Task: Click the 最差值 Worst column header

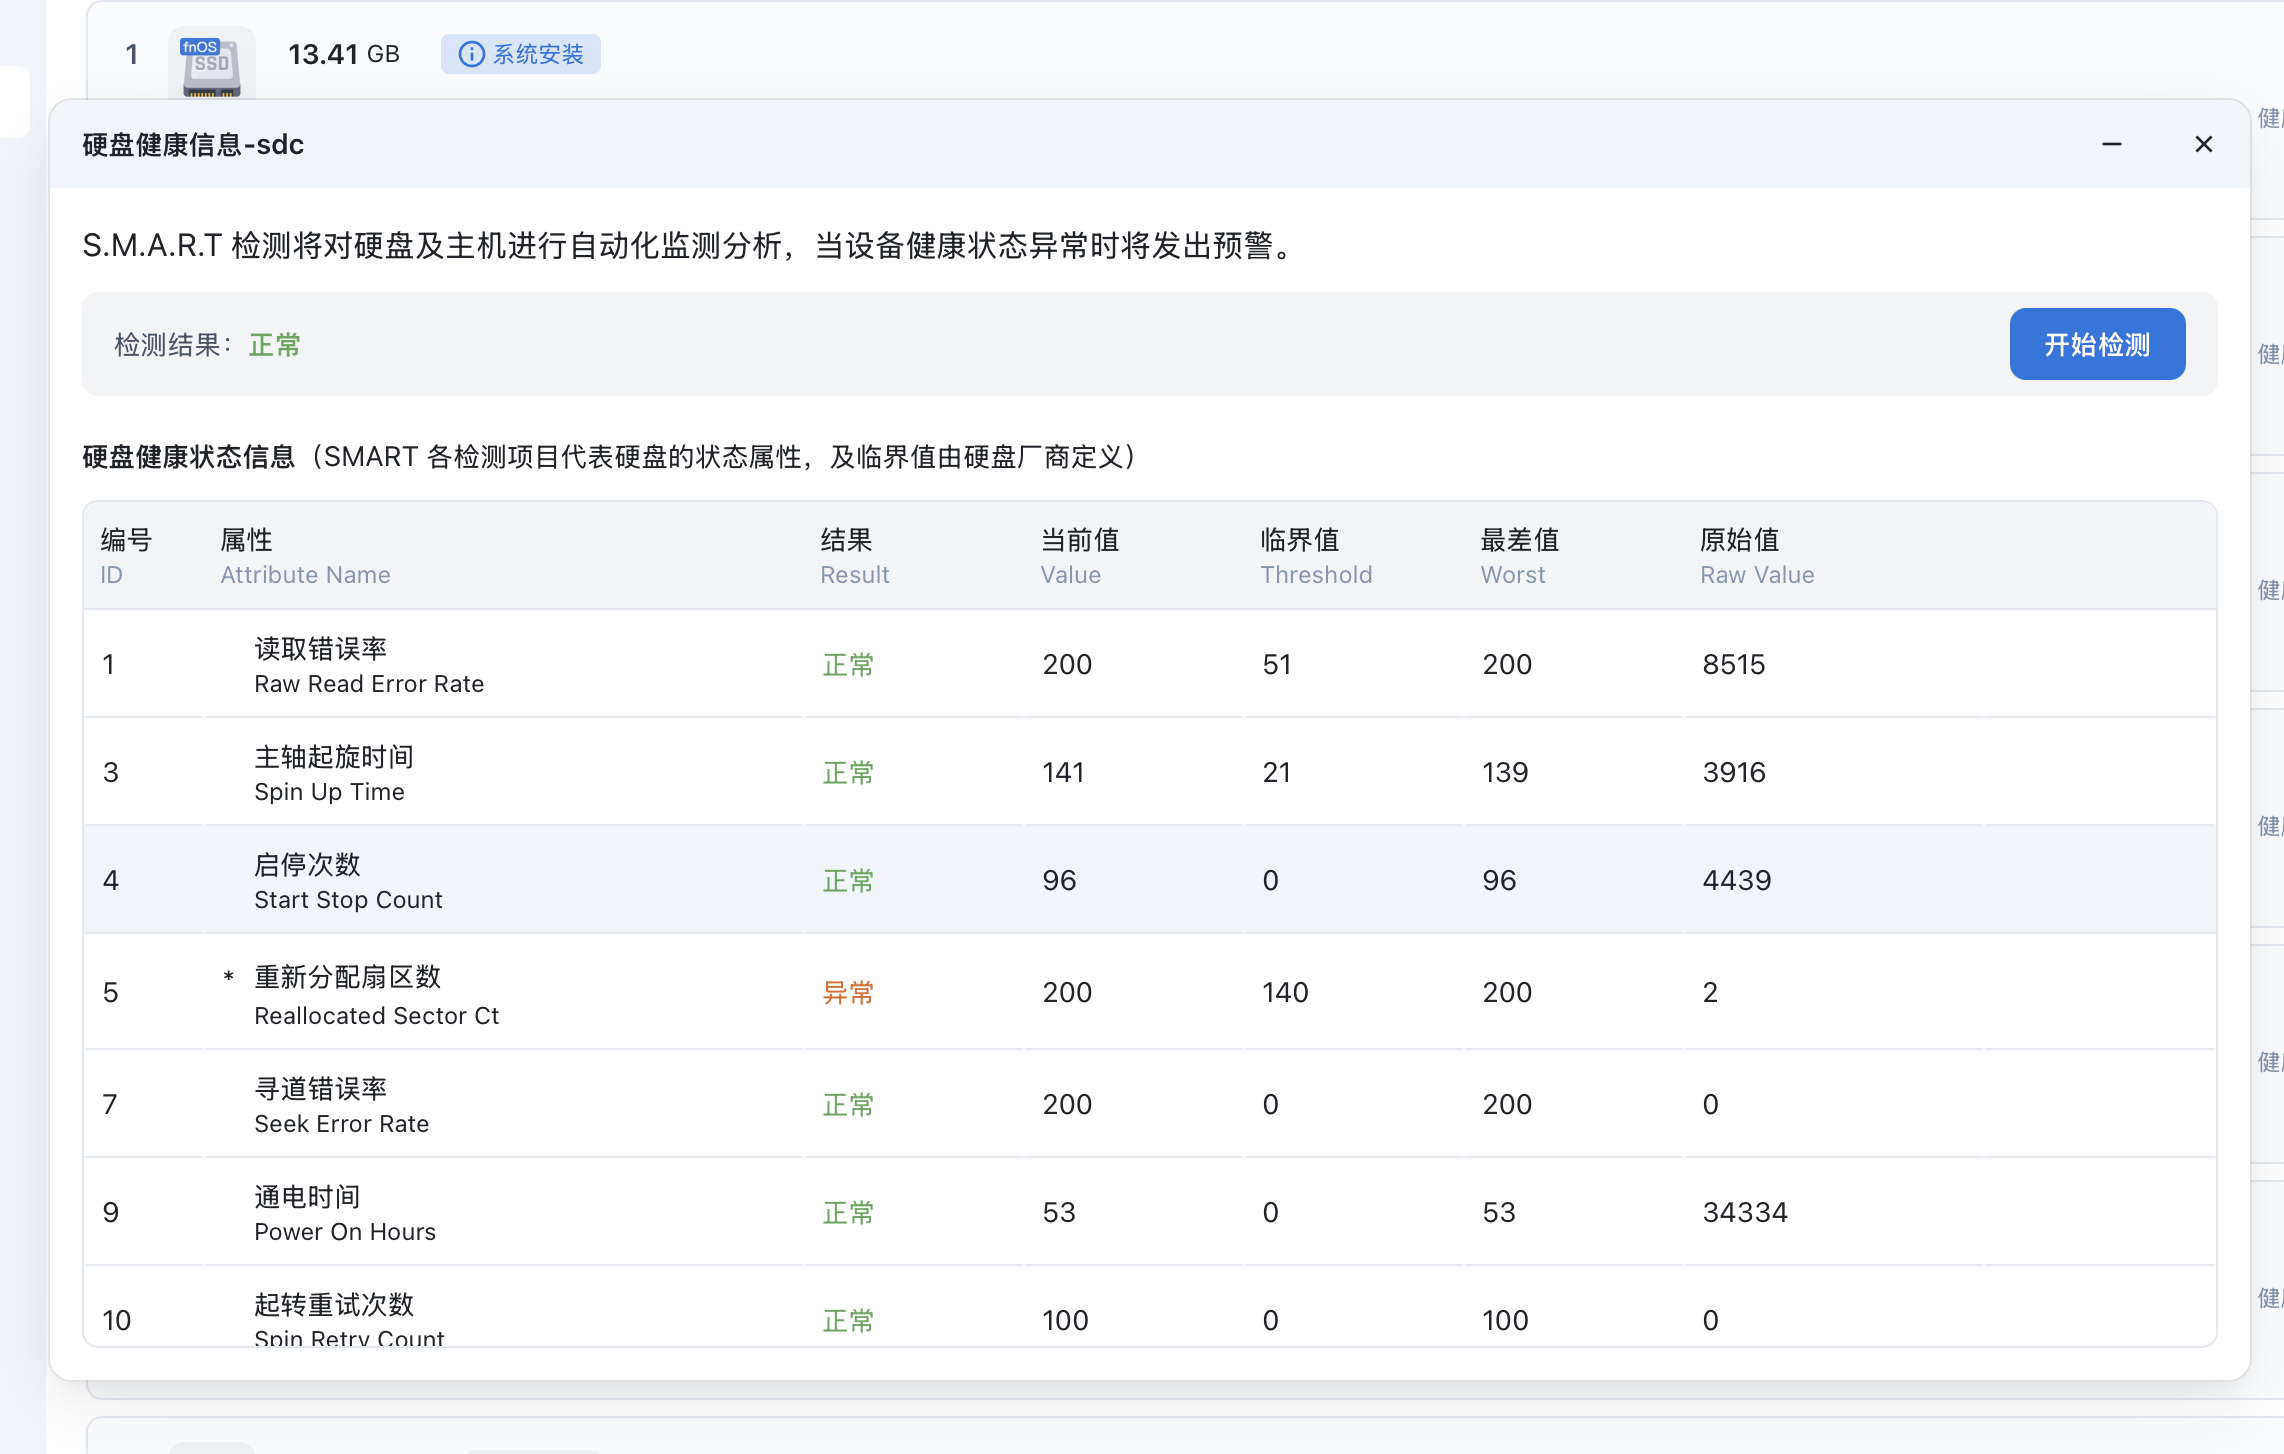Action: [x=1520, y=556]
